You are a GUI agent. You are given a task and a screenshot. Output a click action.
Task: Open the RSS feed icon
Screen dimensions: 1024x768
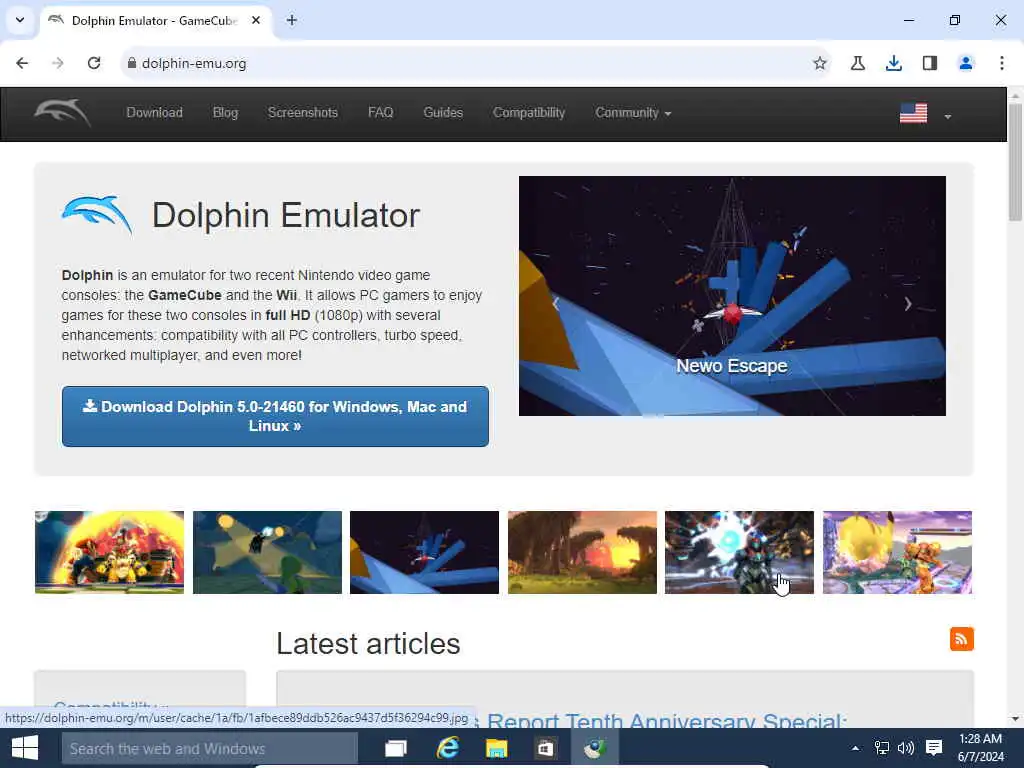pos(961,639)
